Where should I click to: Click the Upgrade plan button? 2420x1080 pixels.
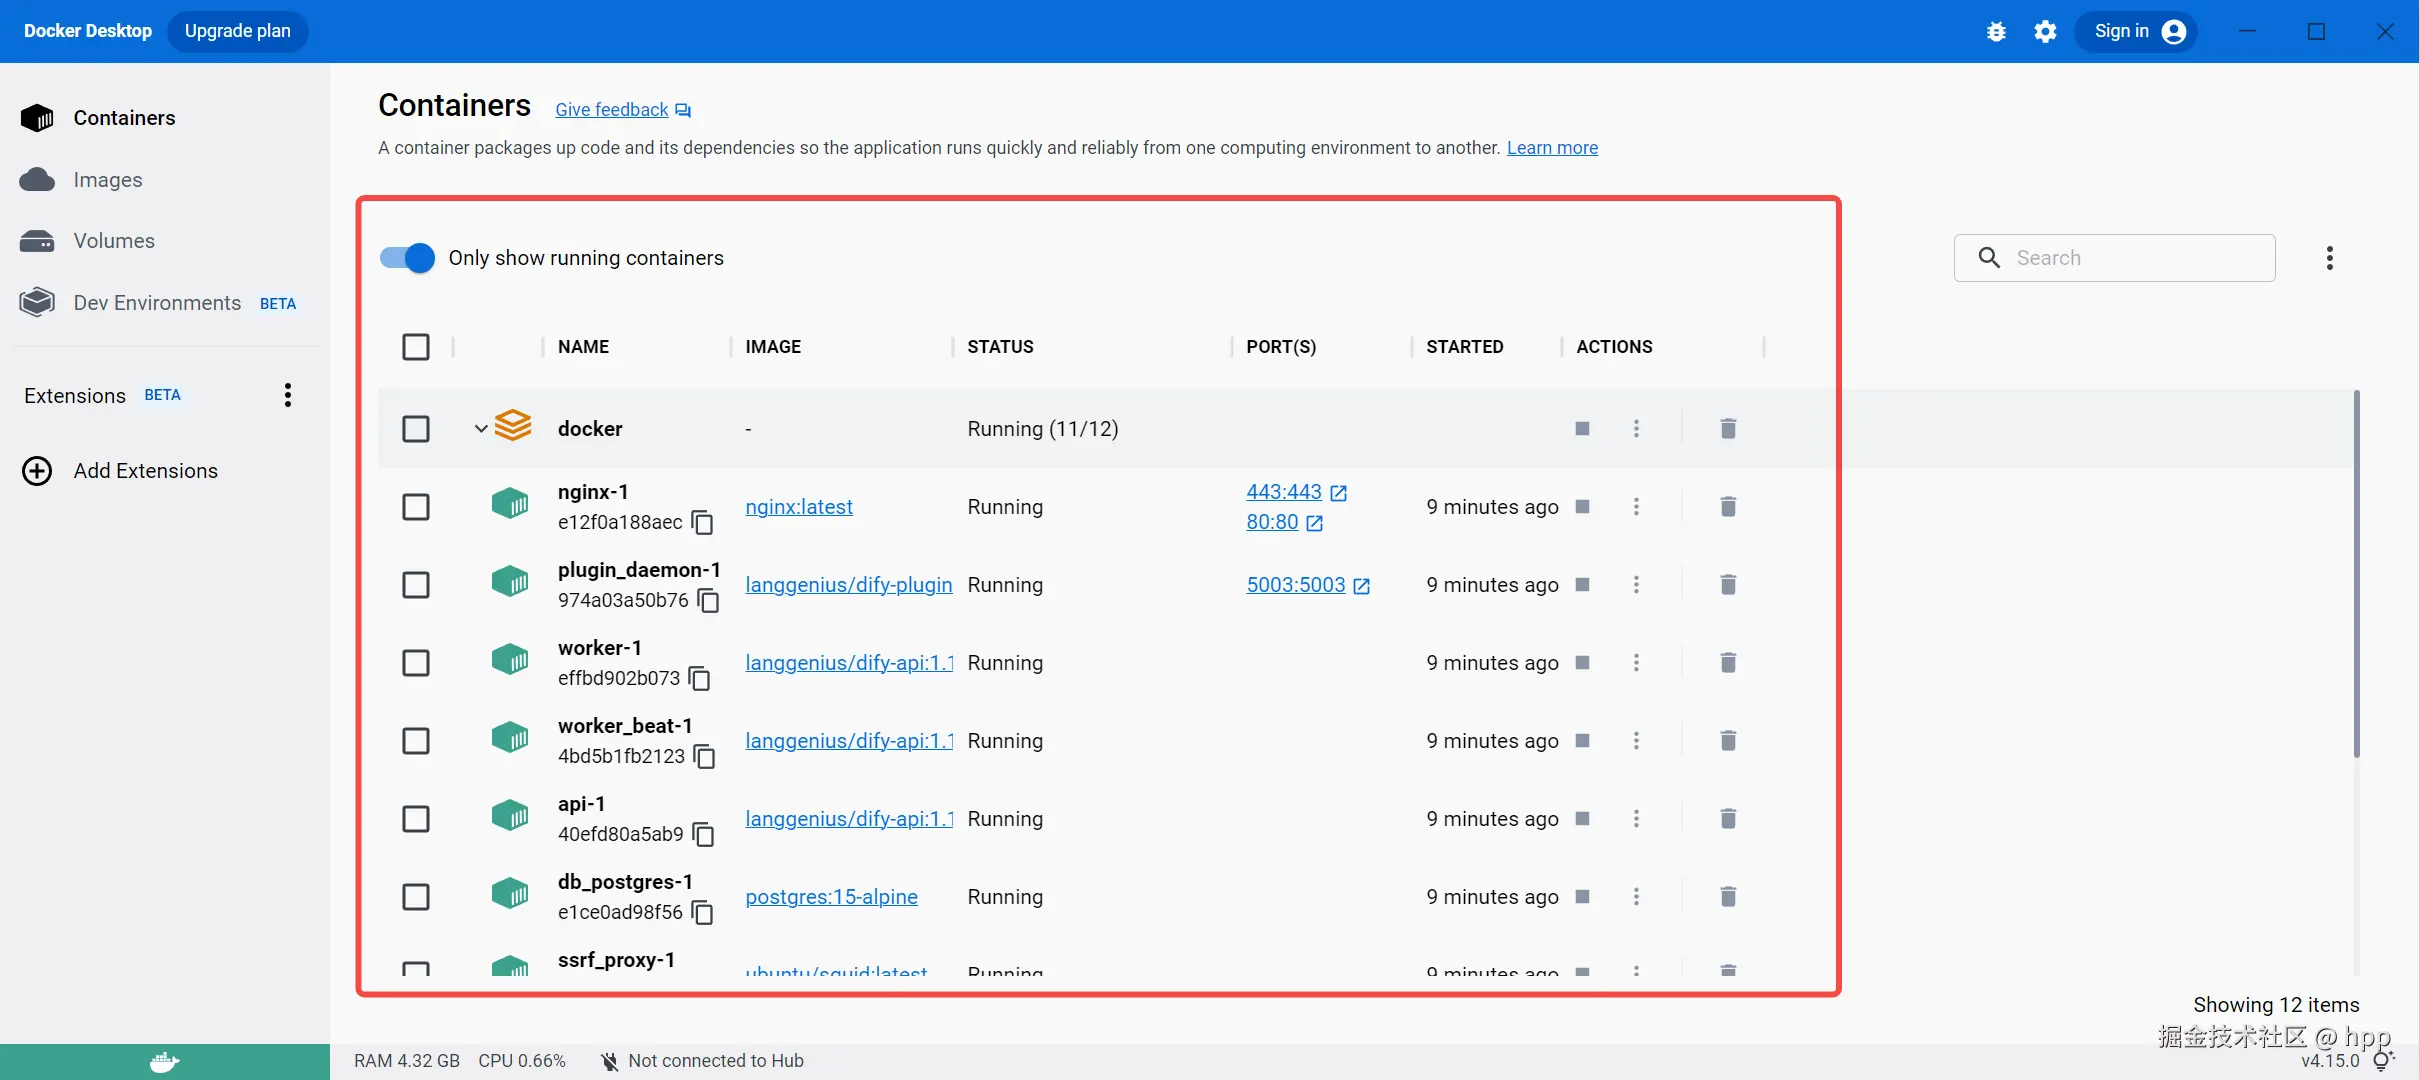click(238, 31)
